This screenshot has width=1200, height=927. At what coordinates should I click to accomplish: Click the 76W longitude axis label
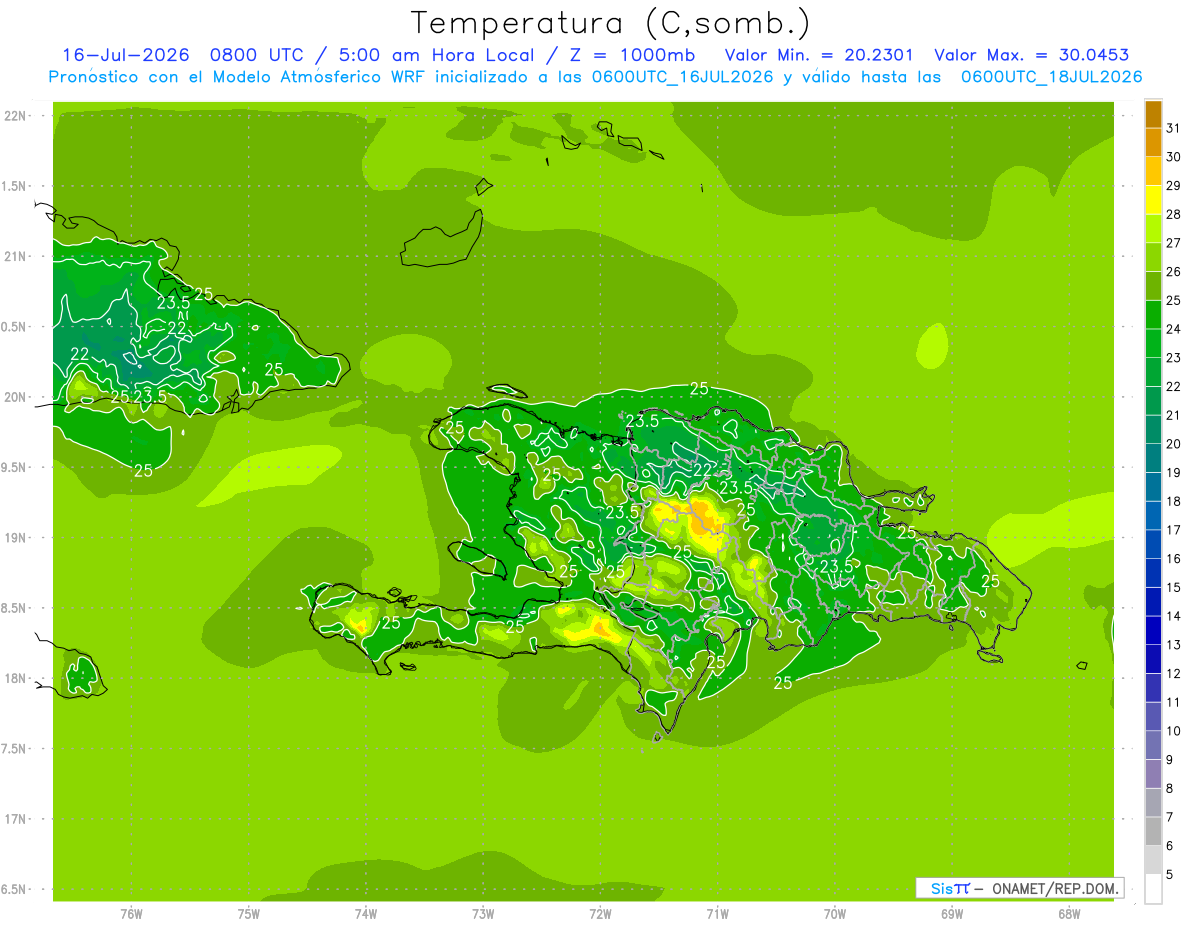131,913
